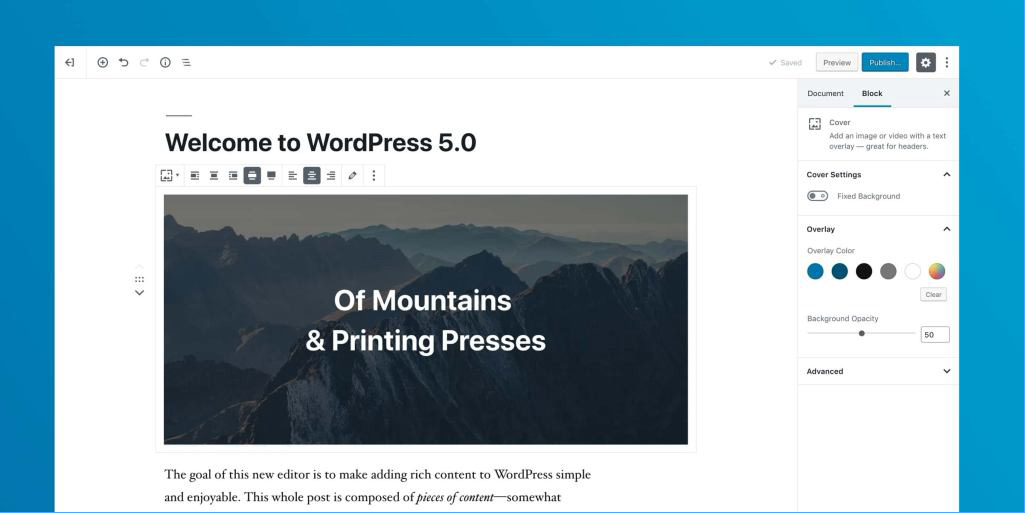Click the cover text Of Mountains
Image resolution: width=1025 pixels, height=513 pixels.
[x=422, y=301]
